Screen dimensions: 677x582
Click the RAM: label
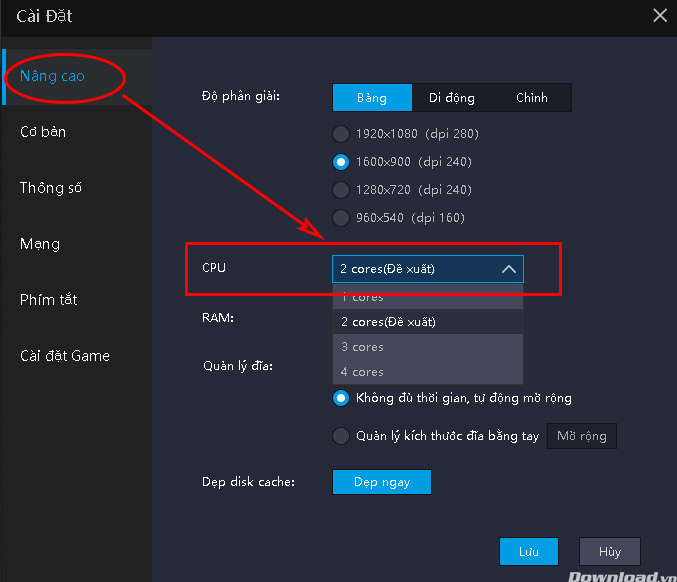coord(218,318)
